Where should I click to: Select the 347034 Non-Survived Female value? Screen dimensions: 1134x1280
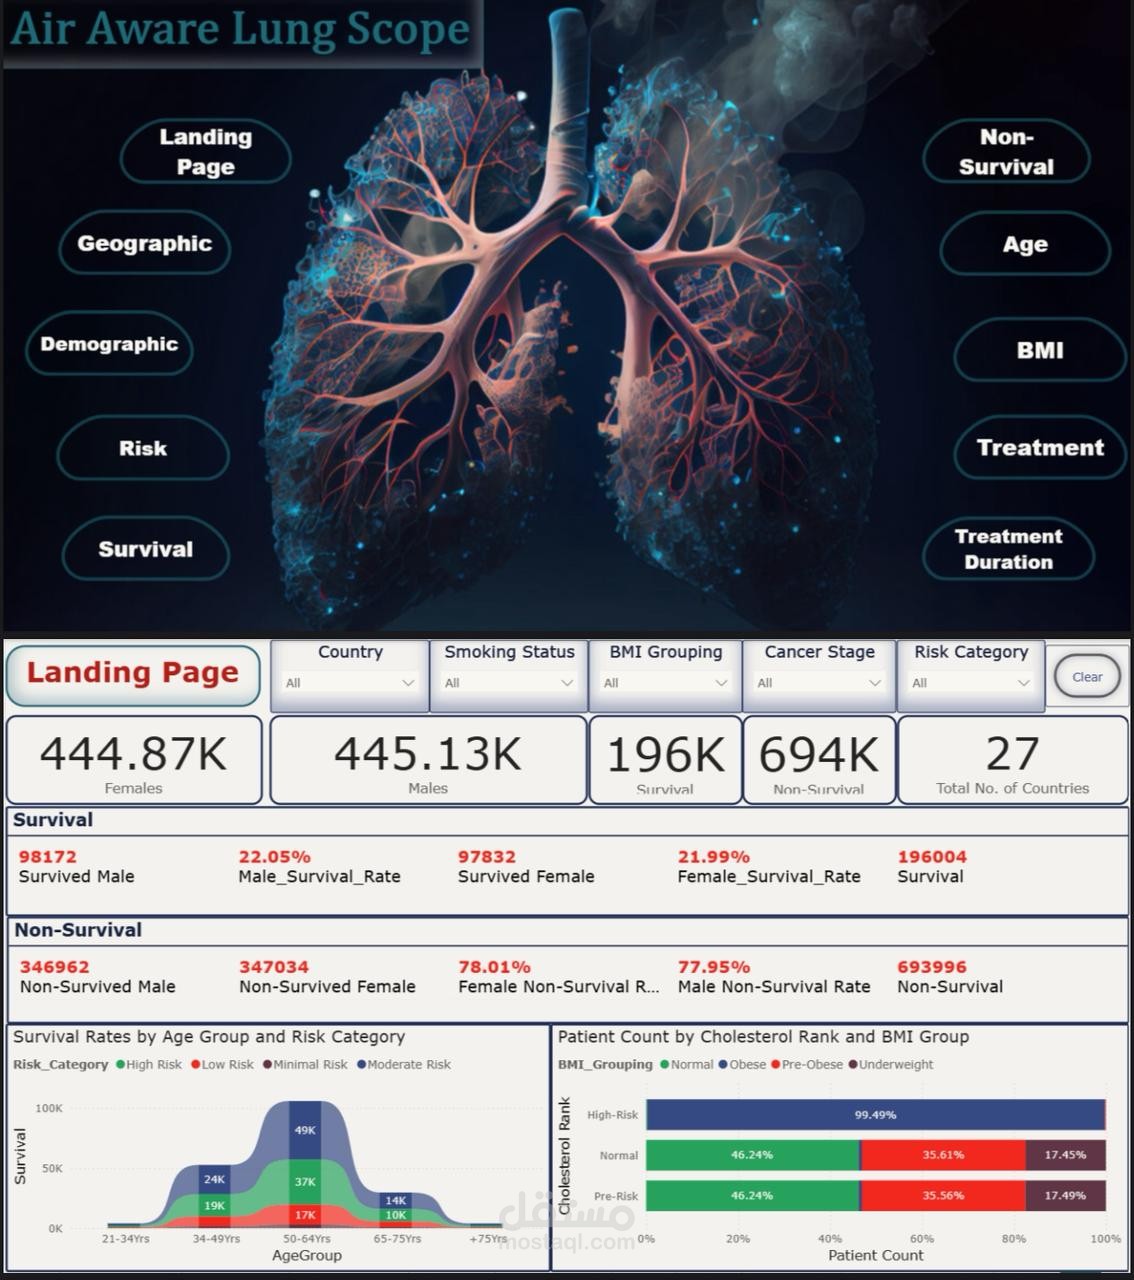coord(274,967)
